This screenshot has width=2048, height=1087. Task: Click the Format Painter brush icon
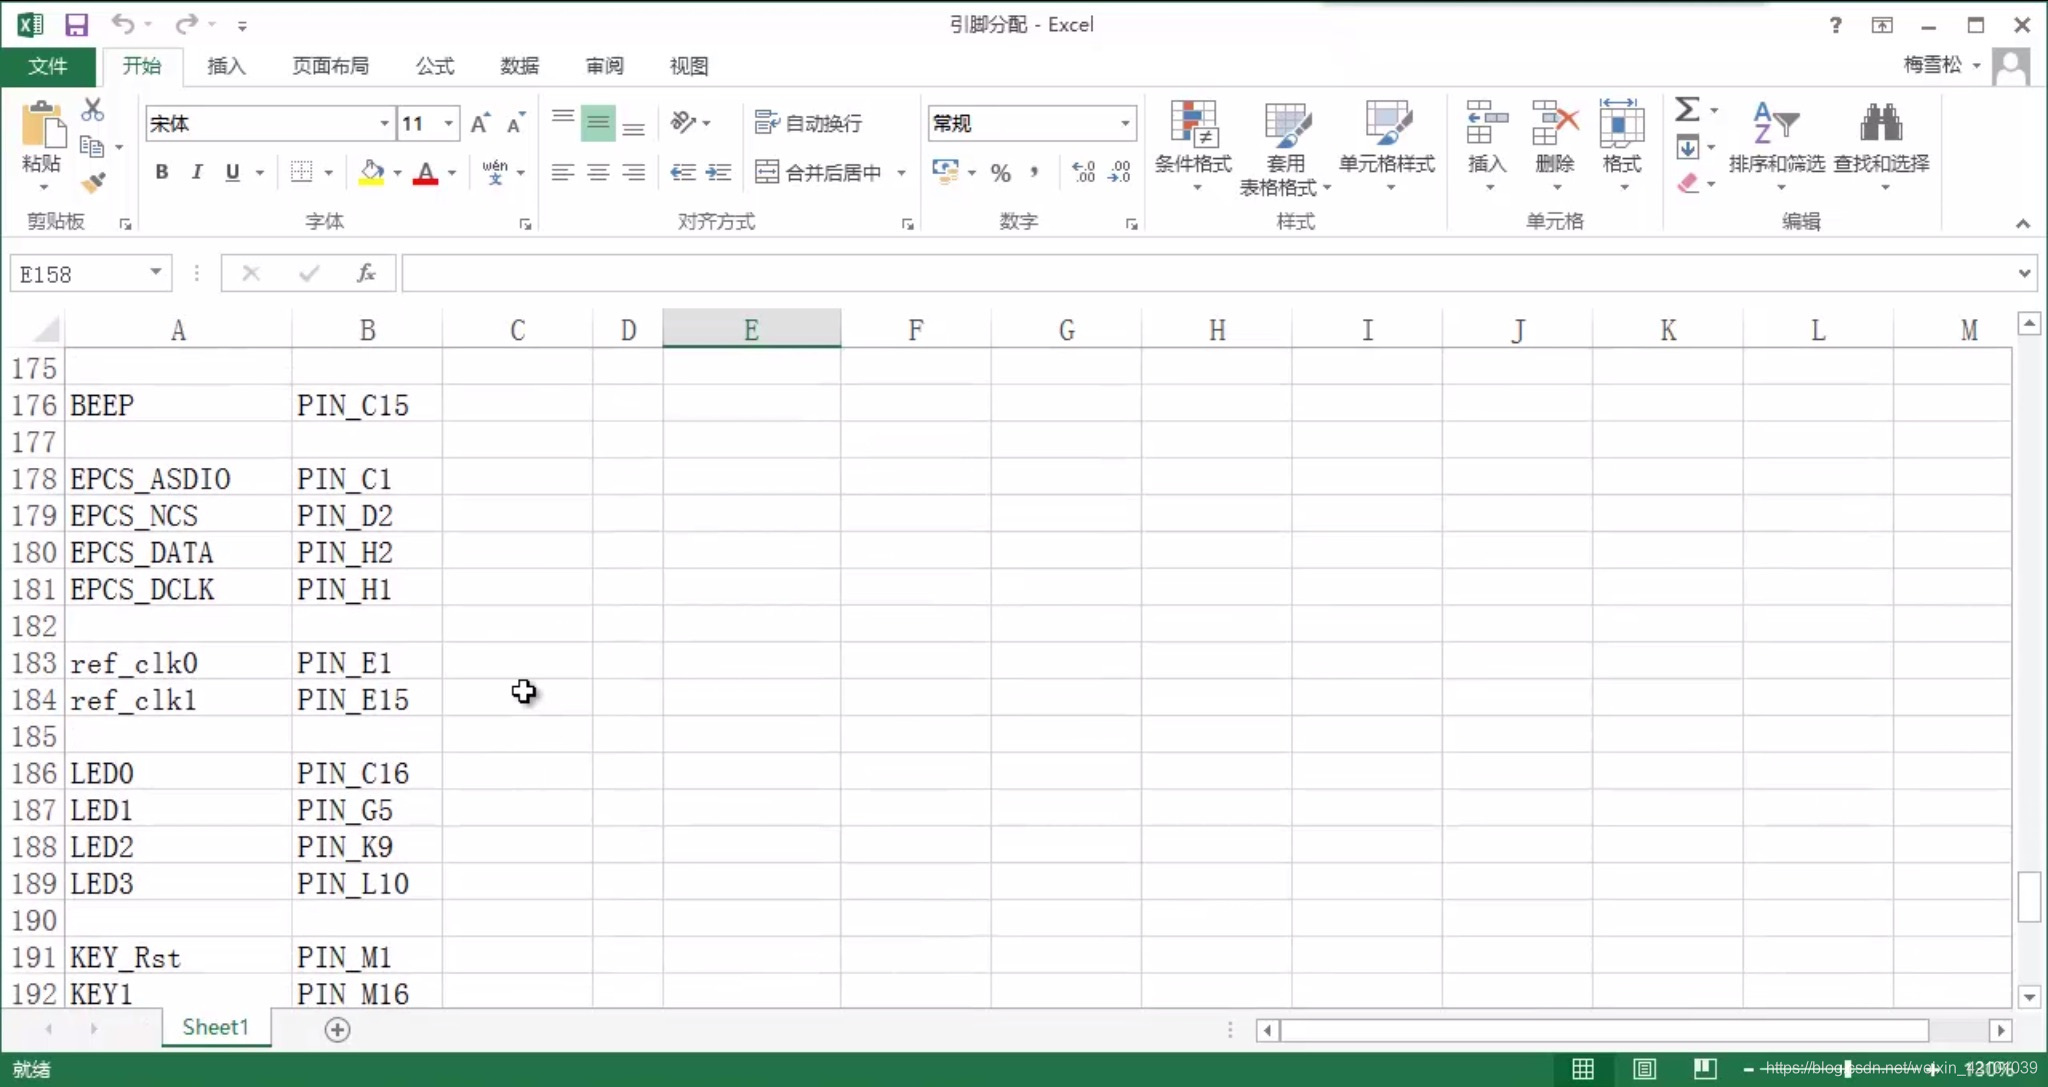click(93, 183)
